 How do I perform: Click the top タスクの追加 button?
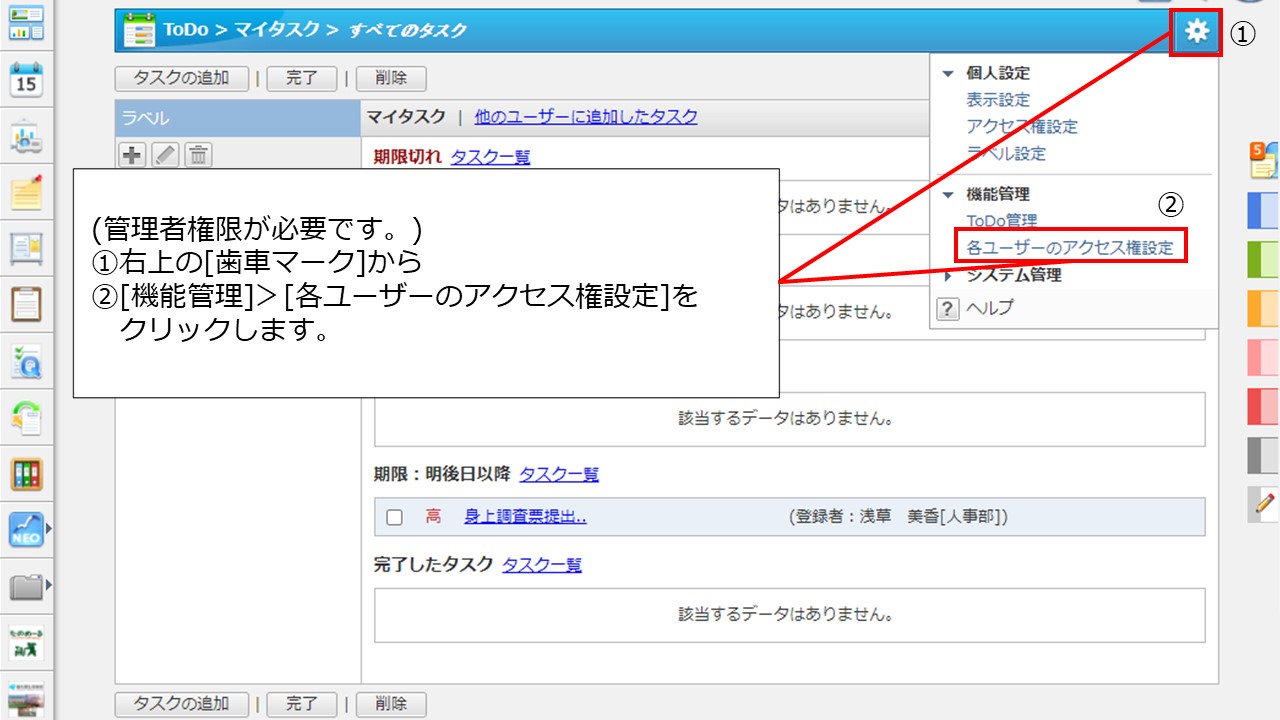(181, 78)
